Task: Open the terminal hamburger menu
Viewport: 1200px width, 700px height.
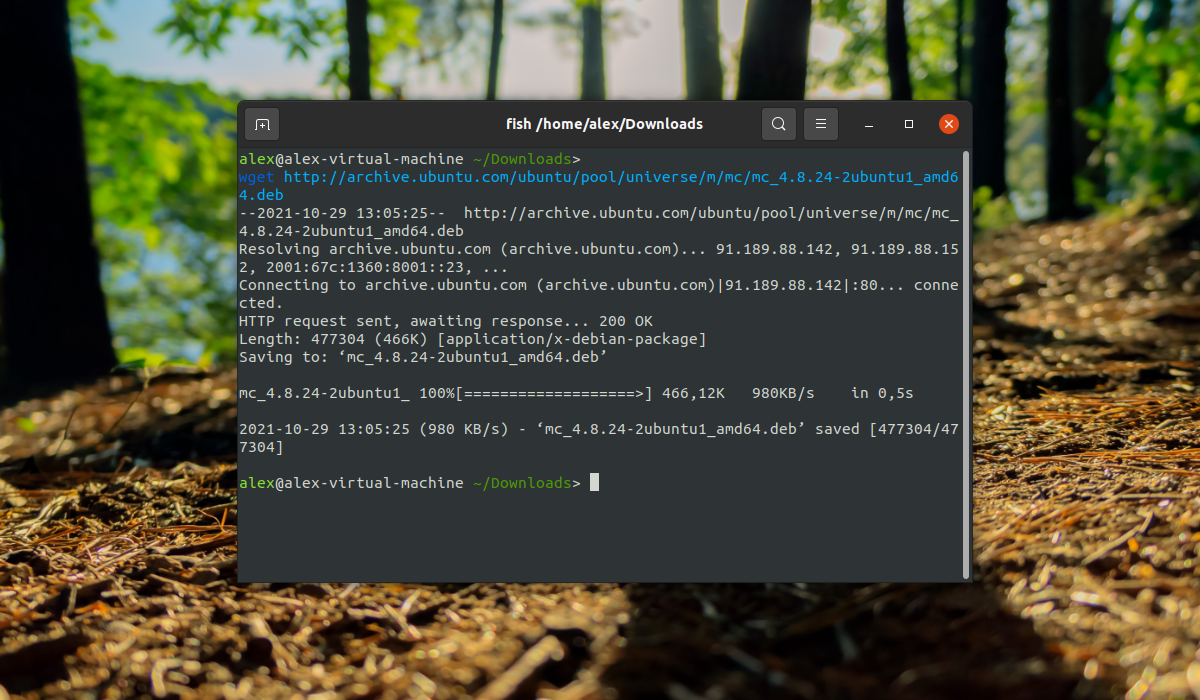Action: pos(820,124)
